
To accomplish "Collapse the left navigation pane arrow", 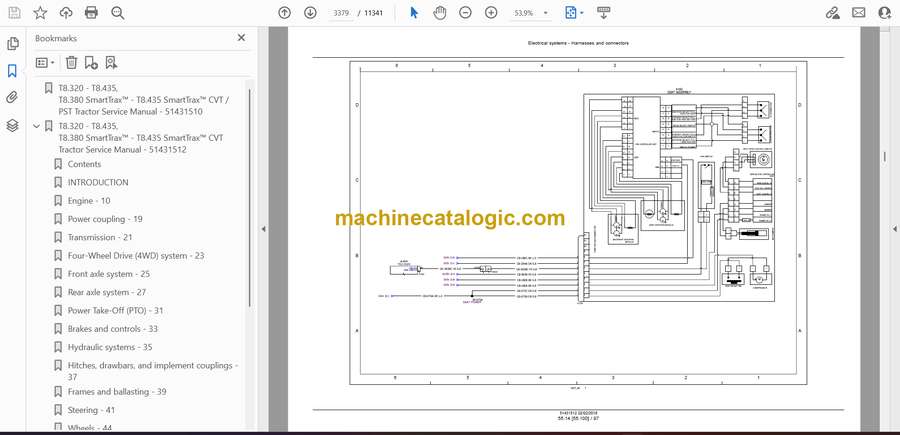I will point(263,229).
